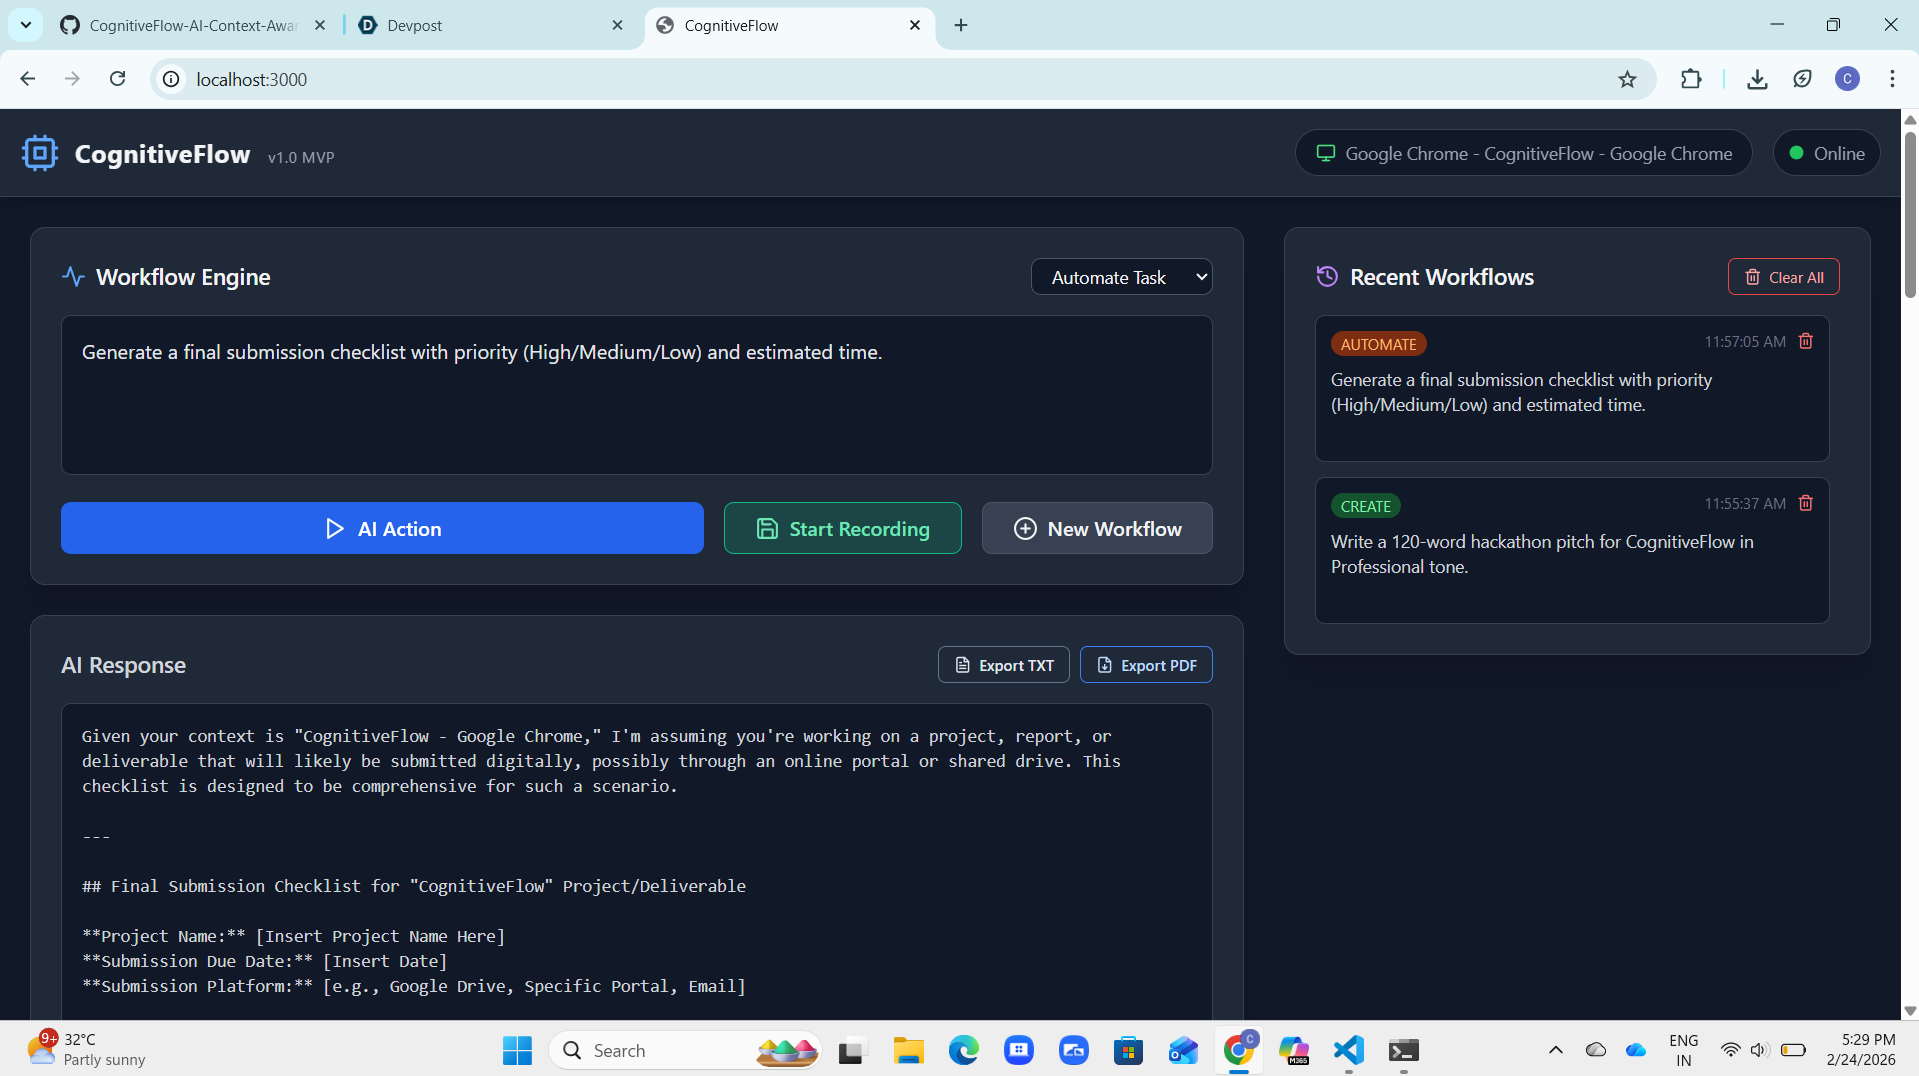Open Outlook from taskbar
Screen dimensions: 1919x1076
coord(1183,1050)
